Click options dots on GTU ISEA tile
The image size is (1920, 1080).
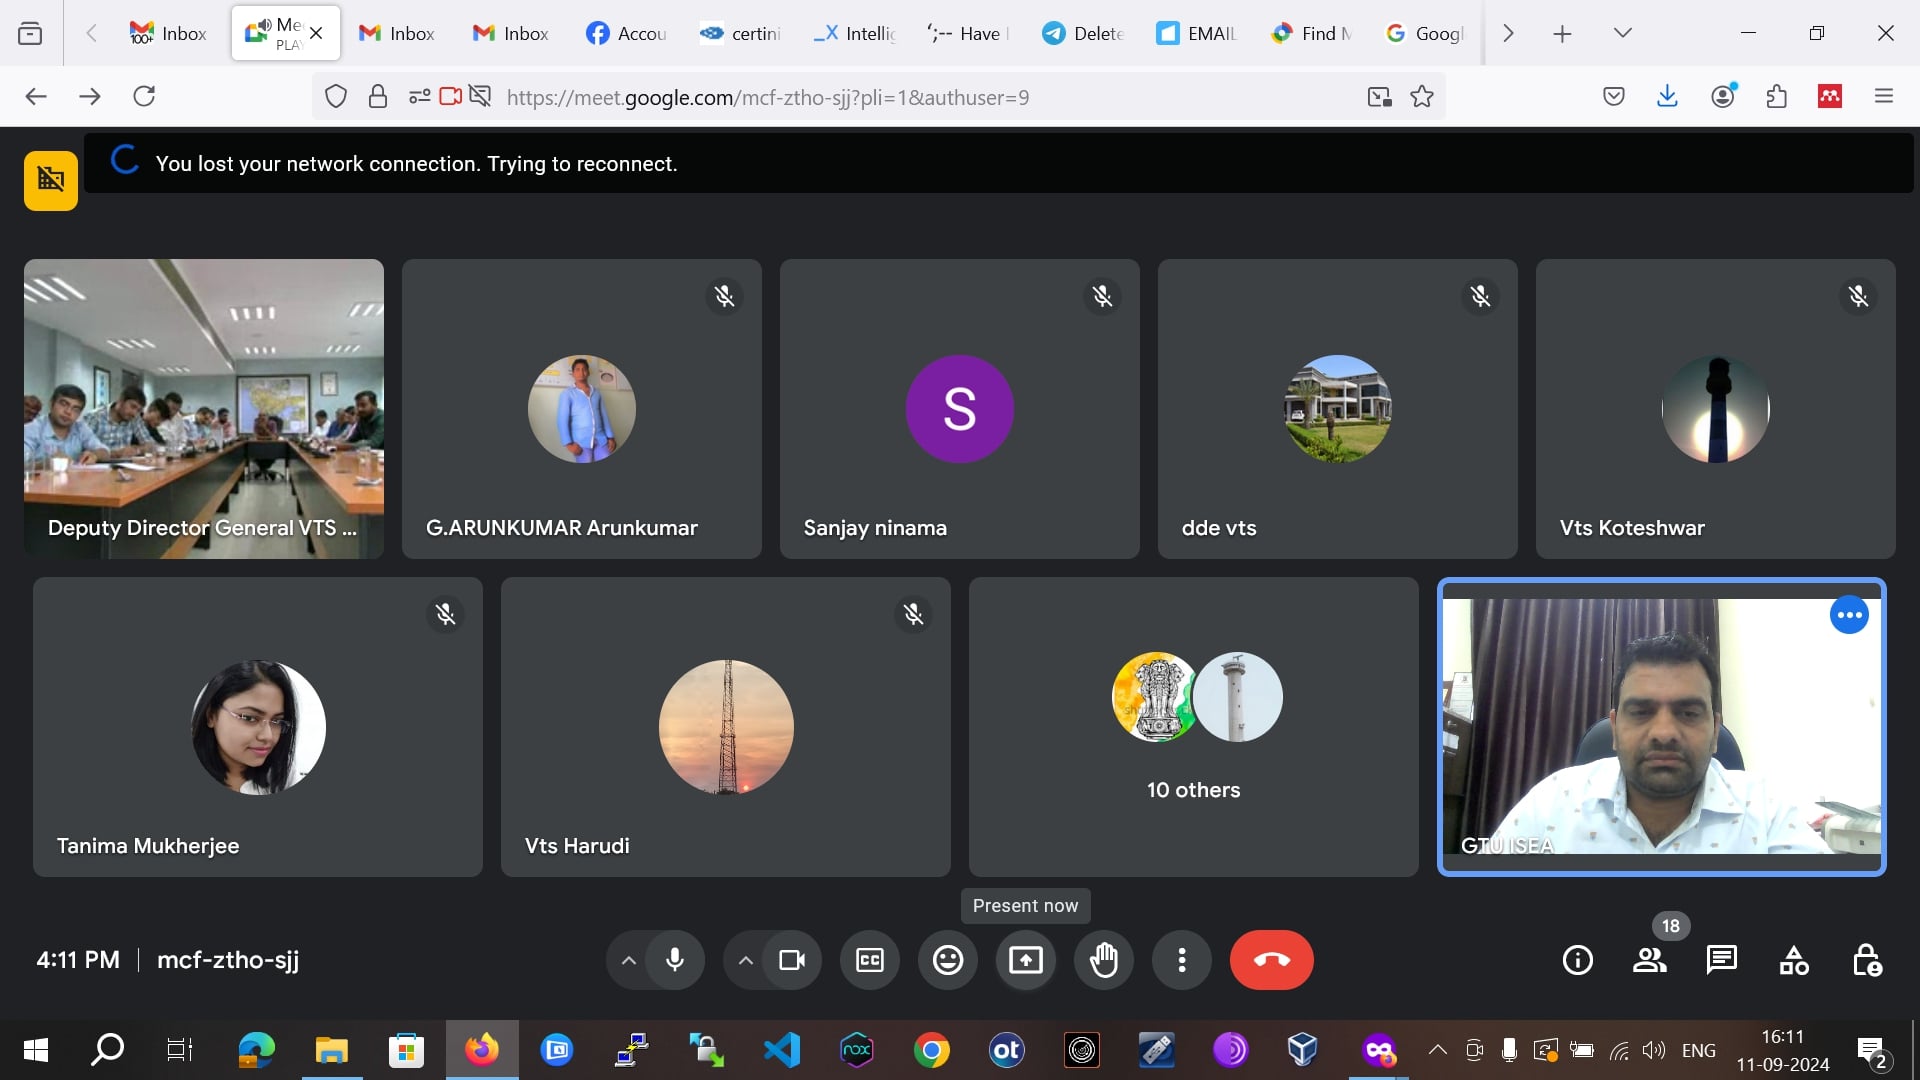(1848, 615)
